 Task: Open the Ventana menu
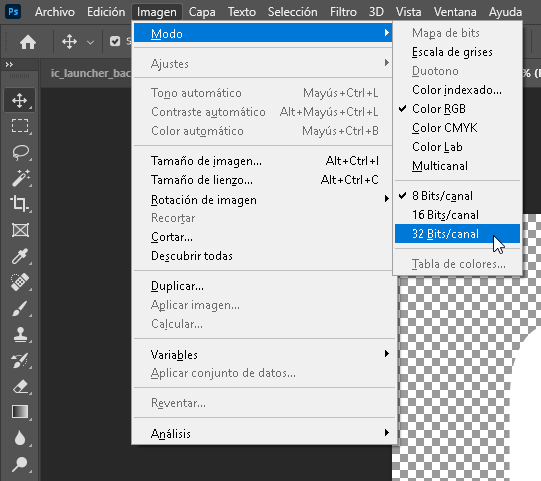[x=455, y=12]
